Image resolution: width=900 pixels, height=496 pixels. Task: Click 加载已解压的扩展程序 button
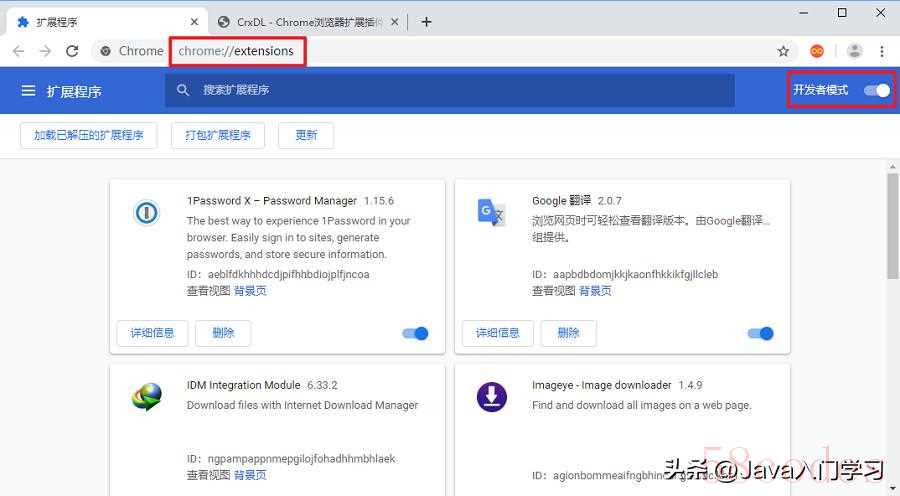coord(89,135)
